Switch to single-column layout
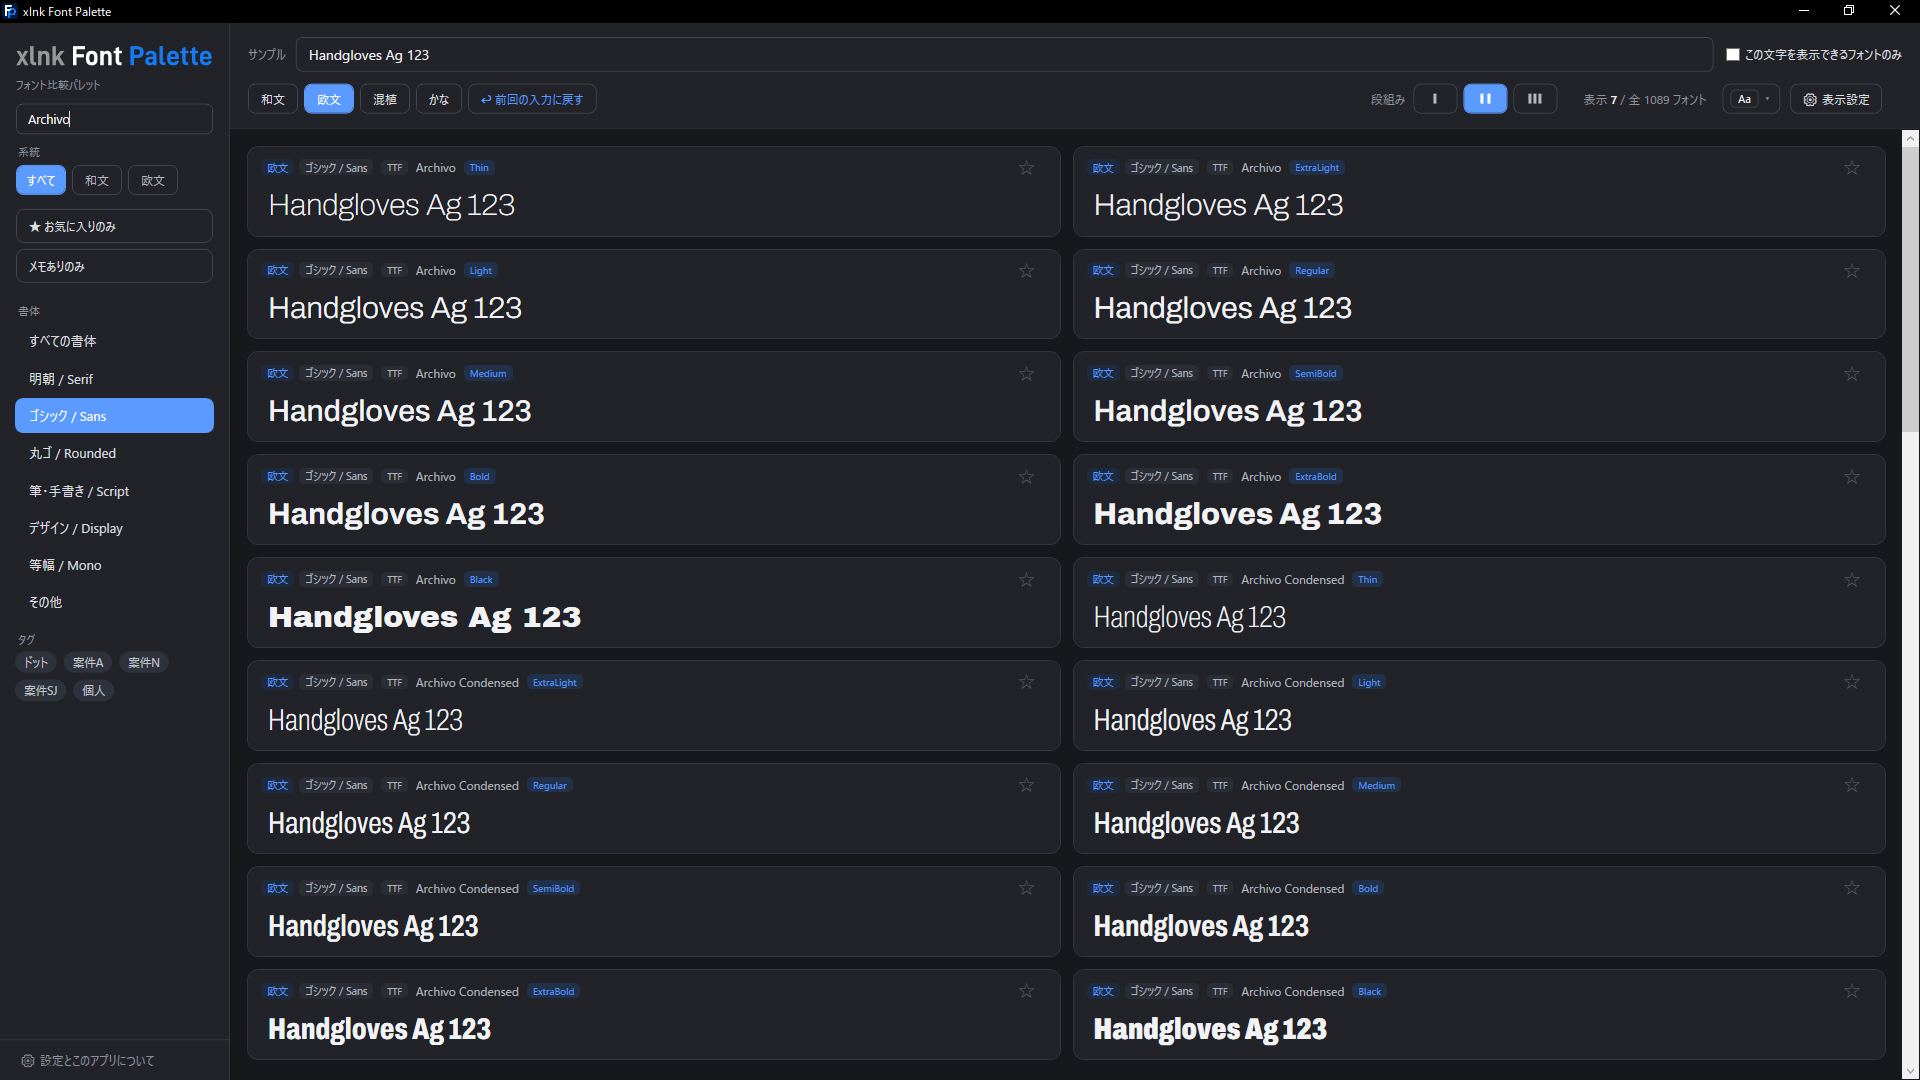This screenshot has width=1920, height=1080. 1435,99
